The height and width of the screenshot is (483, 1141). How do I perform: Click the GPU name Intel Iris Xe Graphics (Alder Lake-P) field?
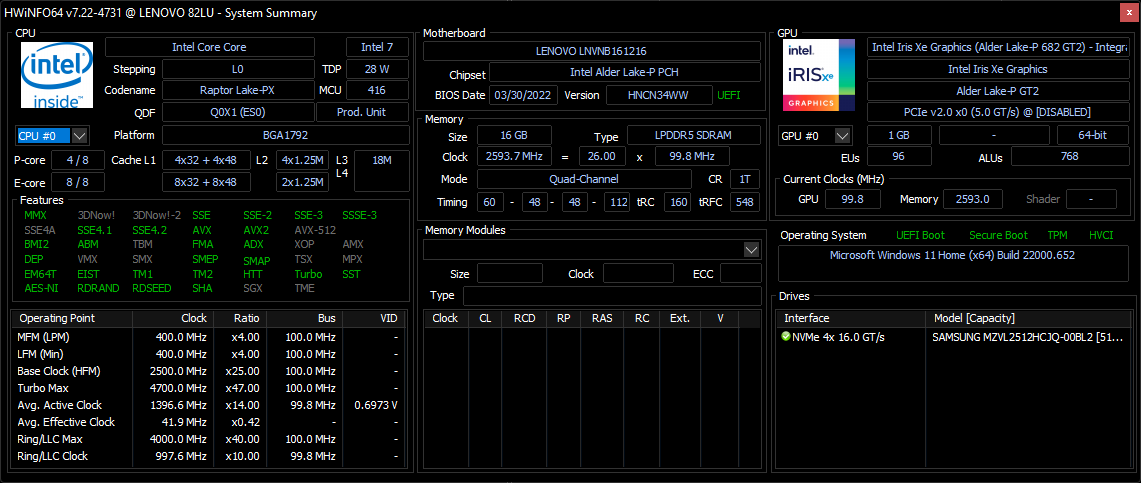coord(1000,47)
